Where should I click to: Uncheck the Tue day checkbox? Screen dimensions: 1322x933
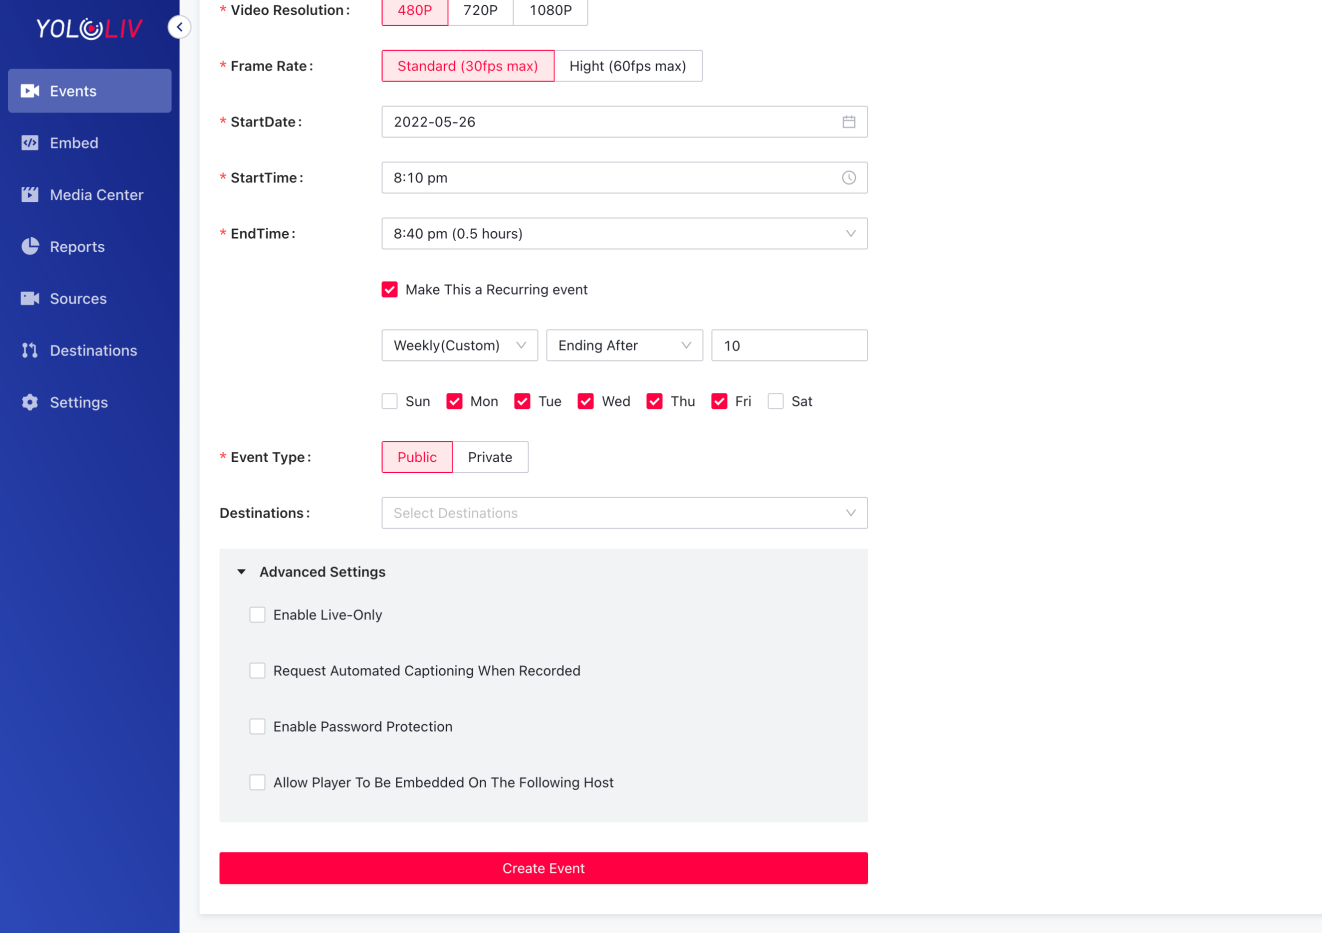point(522,401)
